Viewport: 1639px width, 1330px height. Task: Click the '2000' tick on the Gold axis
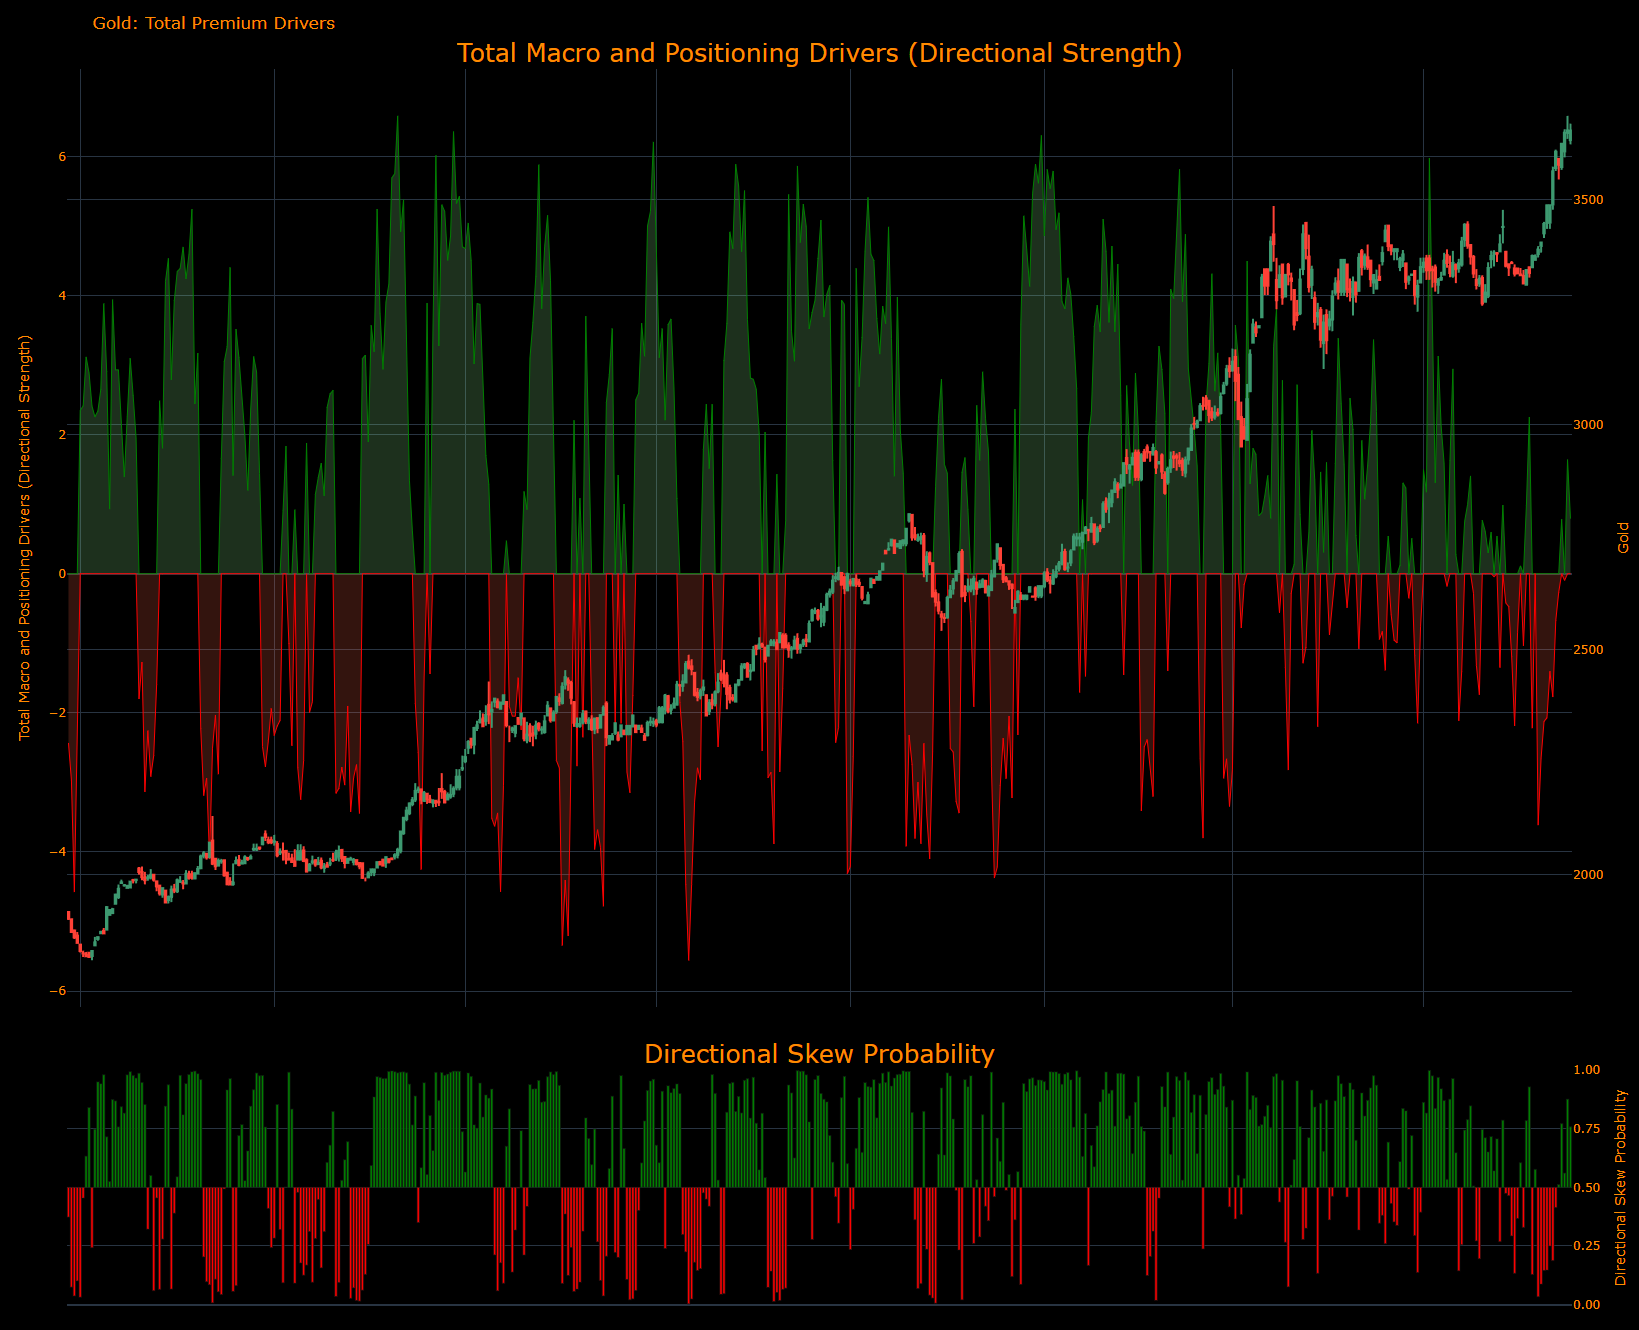[1590, 874]
